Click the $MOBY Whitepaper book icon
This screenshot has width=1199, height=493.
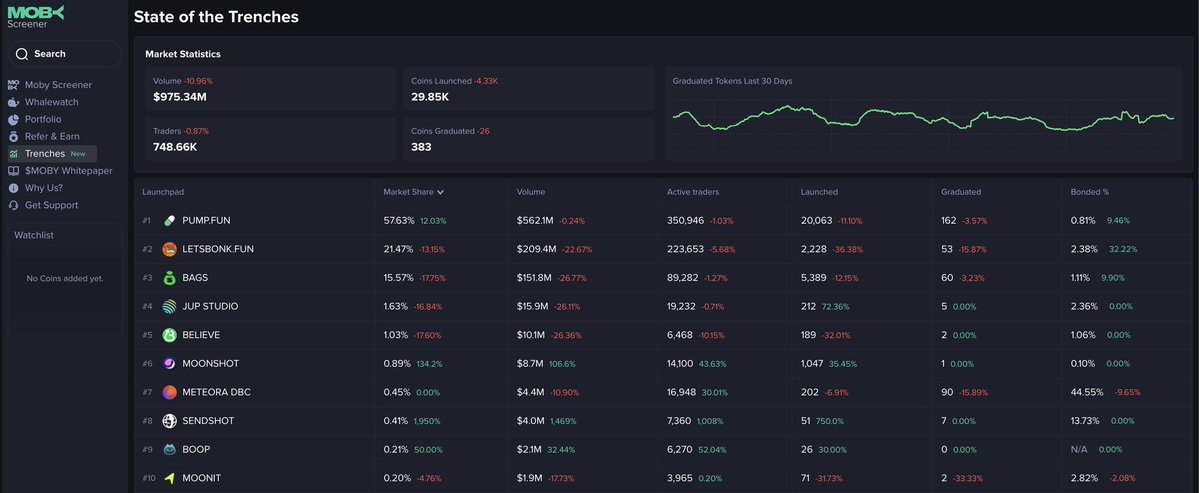click(13, 171)
